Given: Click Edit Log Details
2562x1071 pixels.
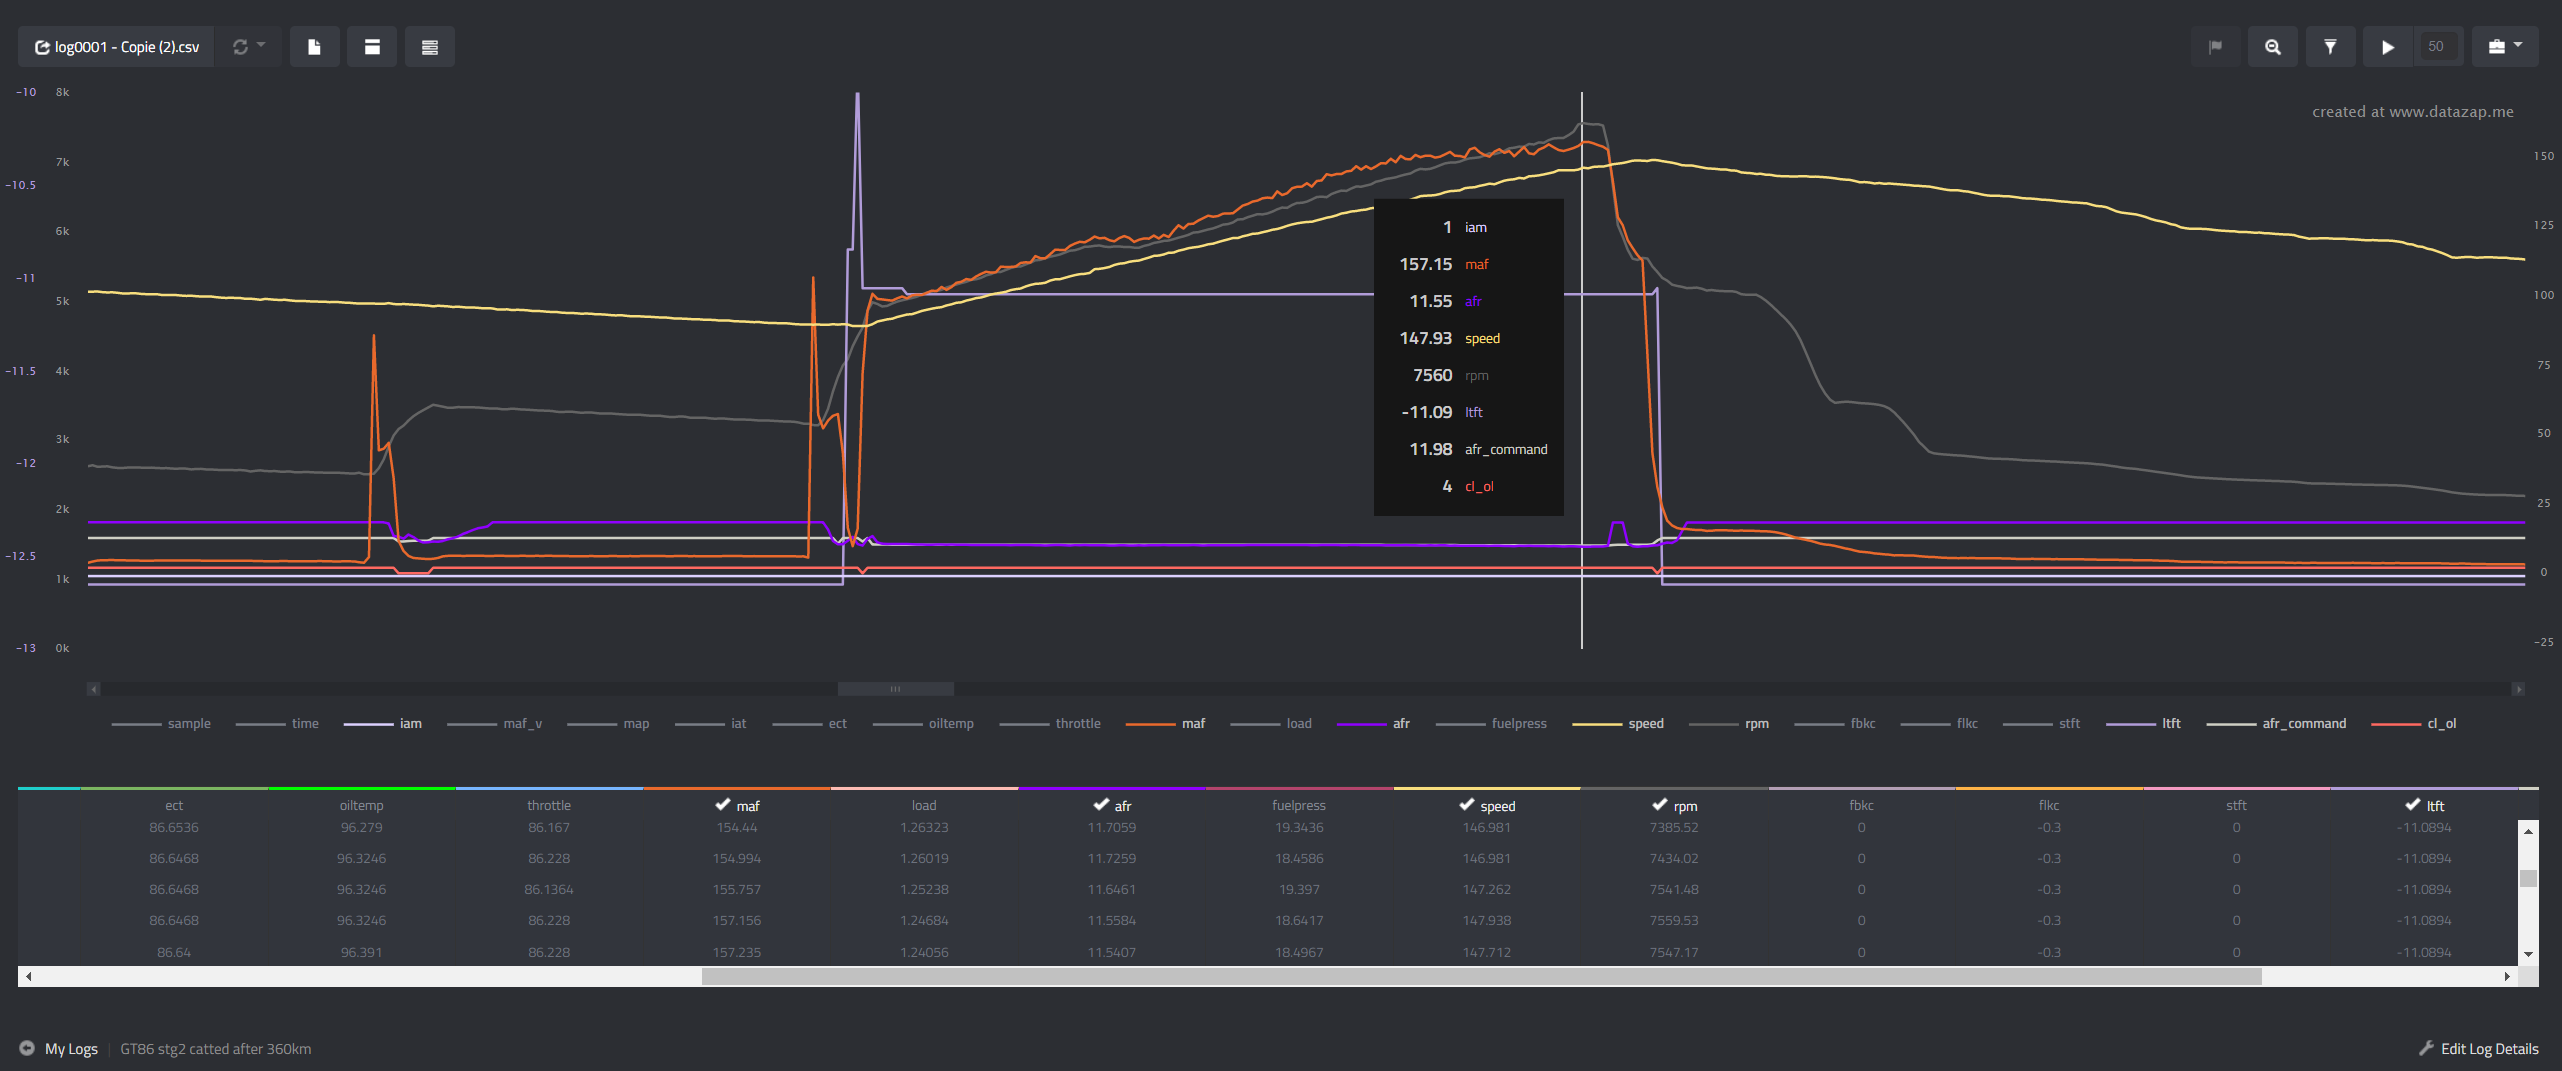Looking at the screenshot, I should tap(2489, 1048).
